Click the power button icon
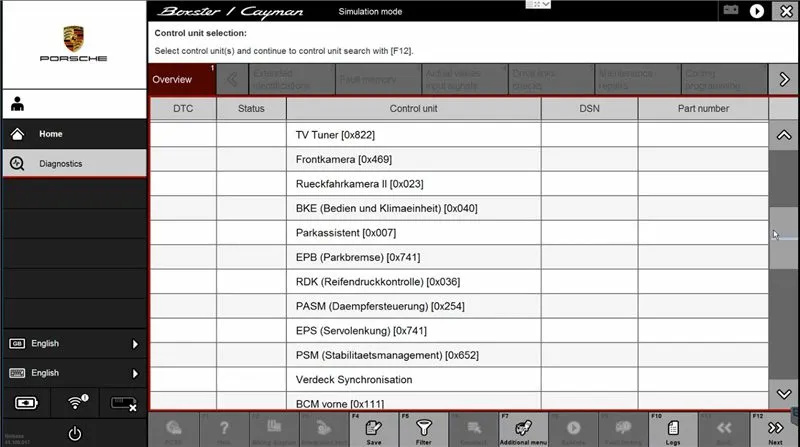This screenshot has width=800, height=447. coord(74,433)
